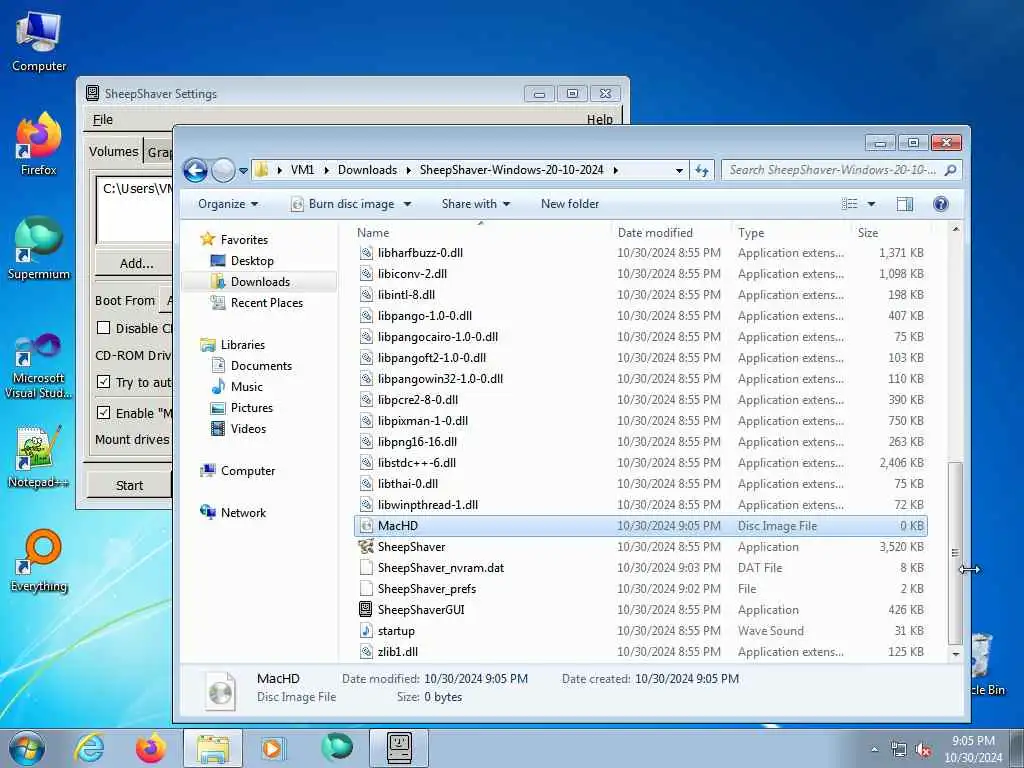Show hidden tray icons arrow
Image resolution: width=1024 pixels, height=768 pixels.
[x=874, y=750]
